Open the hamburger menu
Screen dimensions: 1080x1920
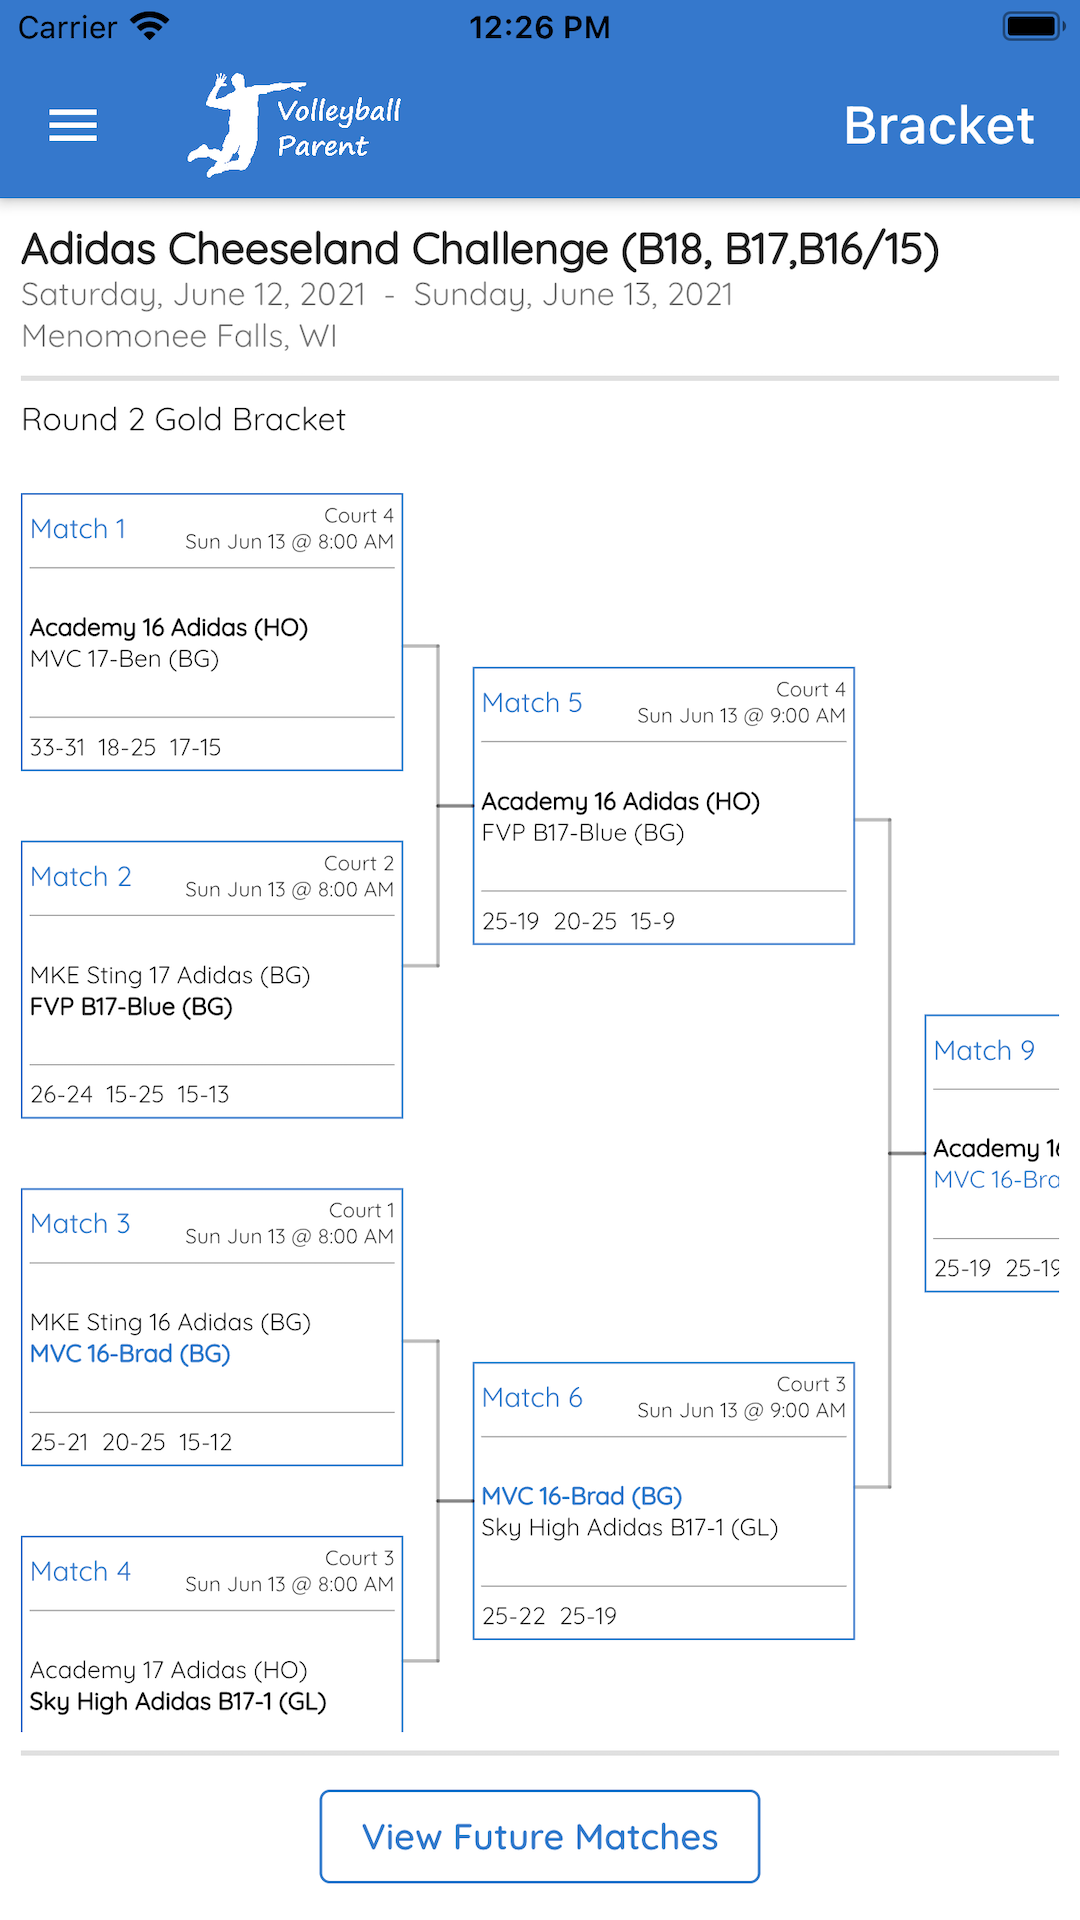tap(73, 125)
